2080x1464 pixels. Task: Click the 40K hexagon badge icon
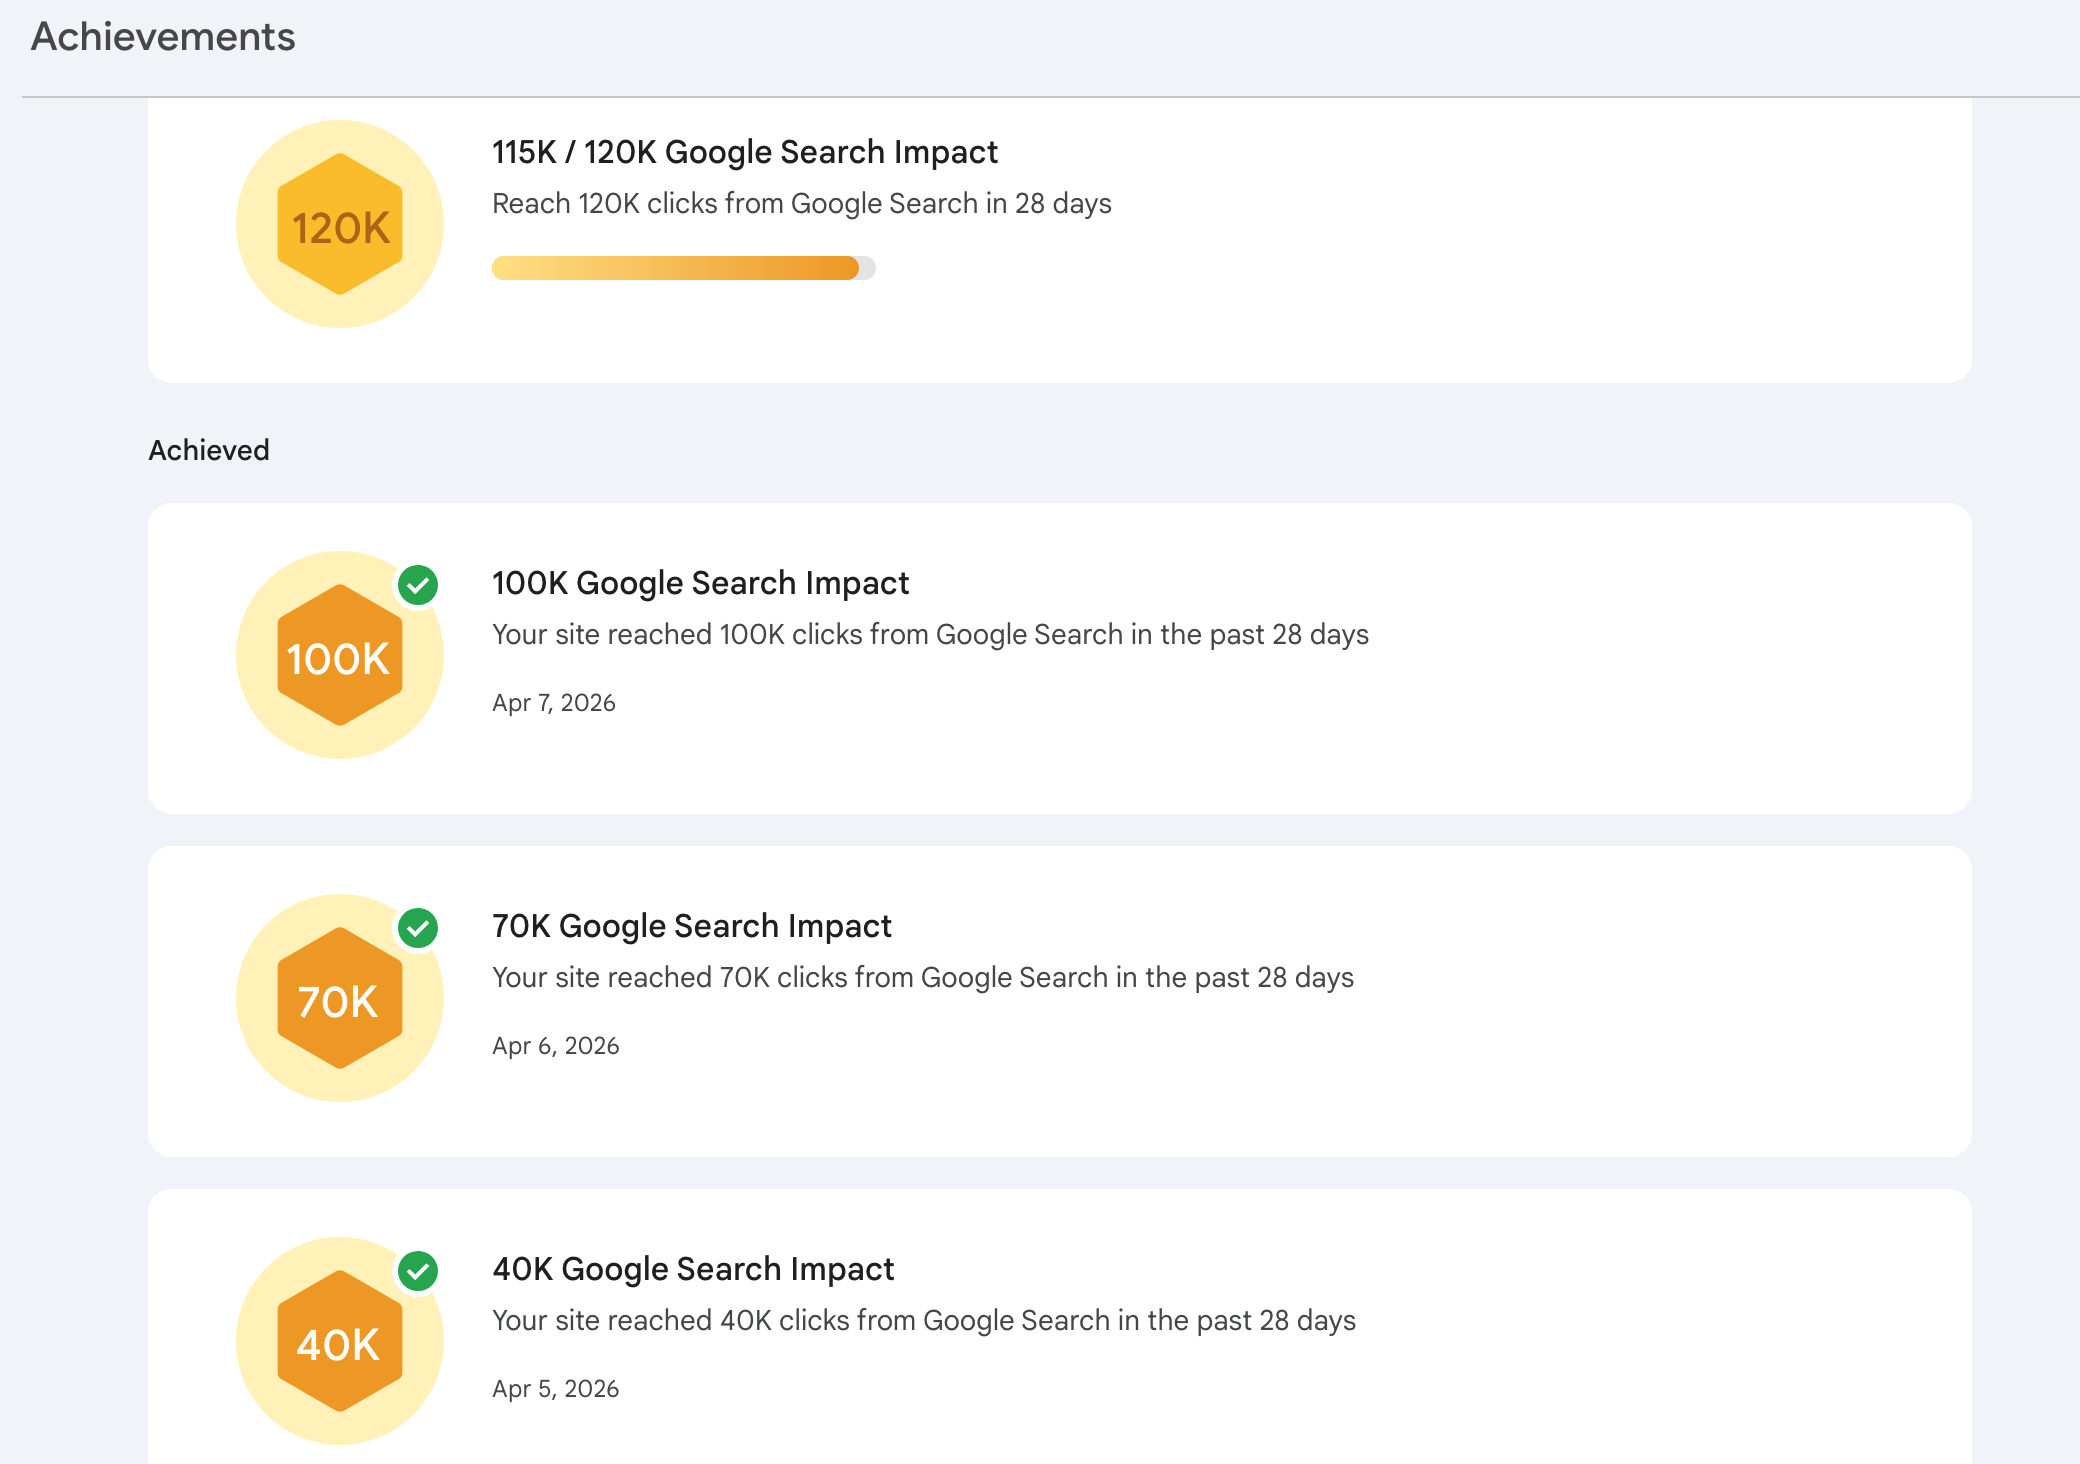point(340,1342)
